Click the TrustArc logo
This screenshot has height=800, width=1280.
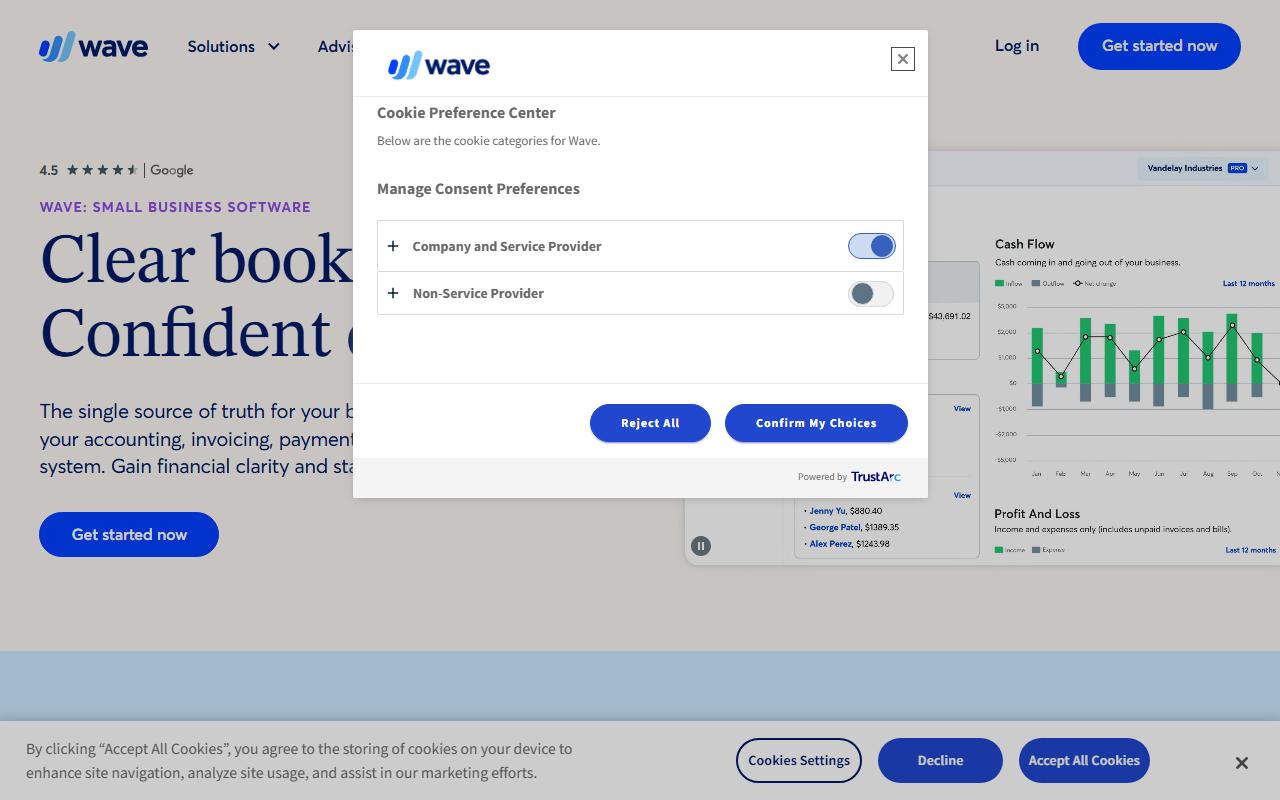875,477
